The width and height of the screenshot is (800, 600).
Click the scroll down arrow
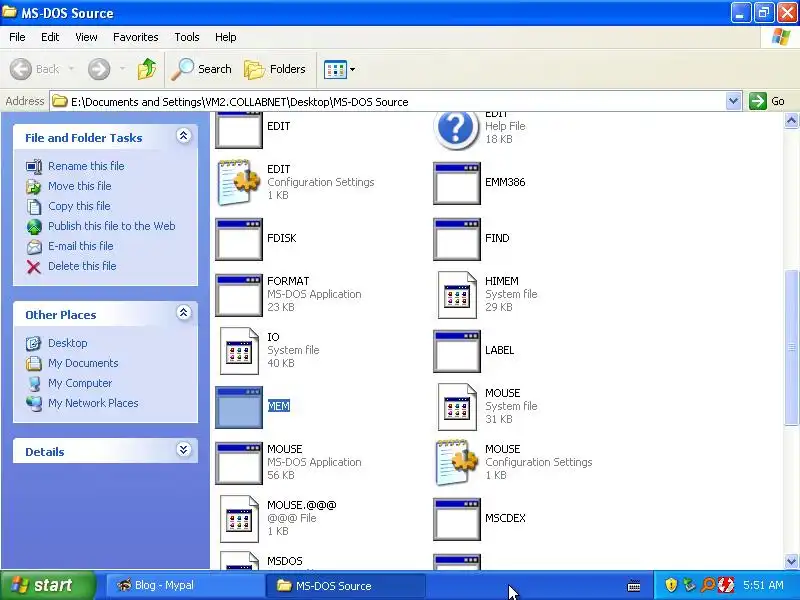(x=791, y=561)
